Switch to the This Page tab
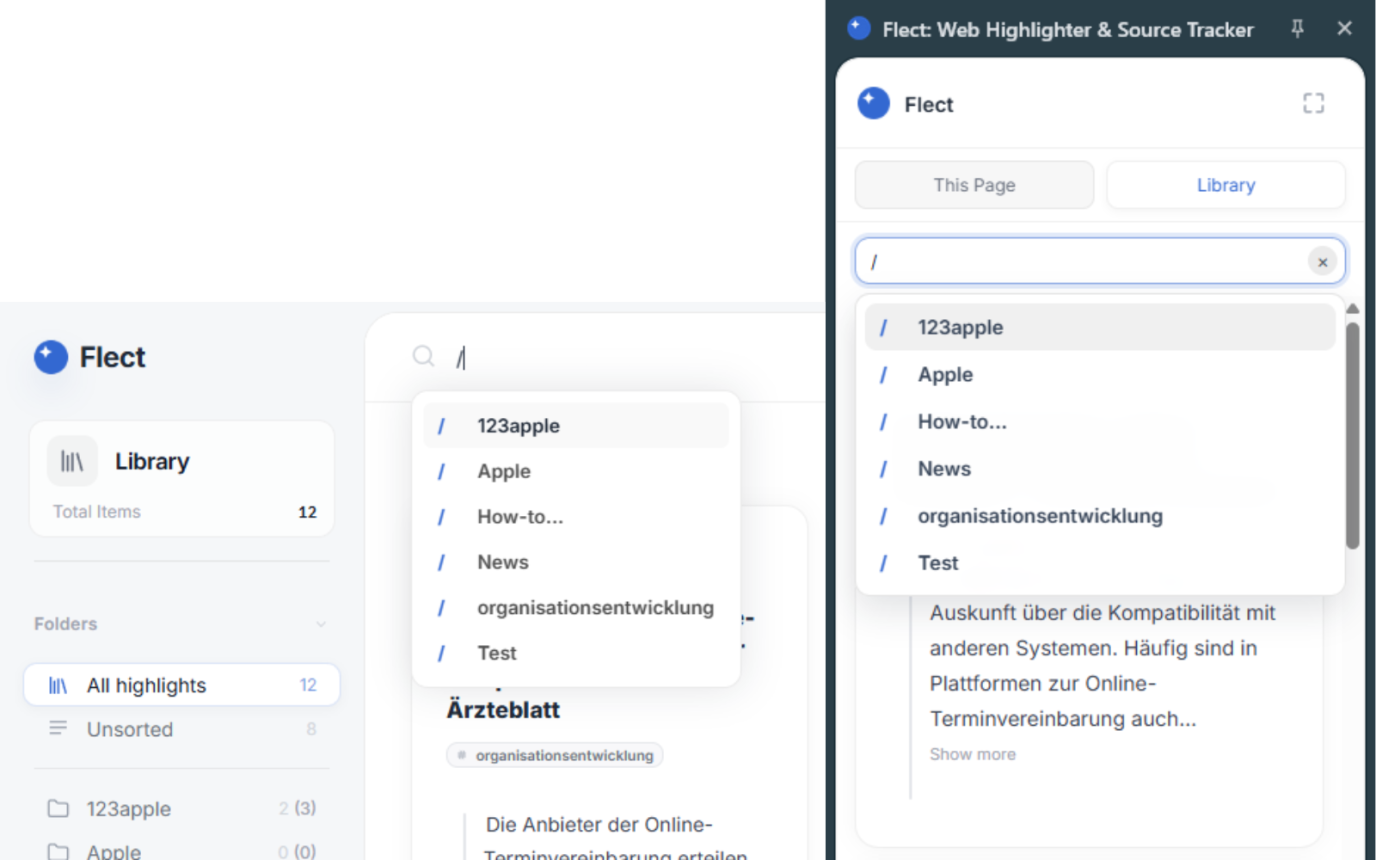 (x=974, y=185)
